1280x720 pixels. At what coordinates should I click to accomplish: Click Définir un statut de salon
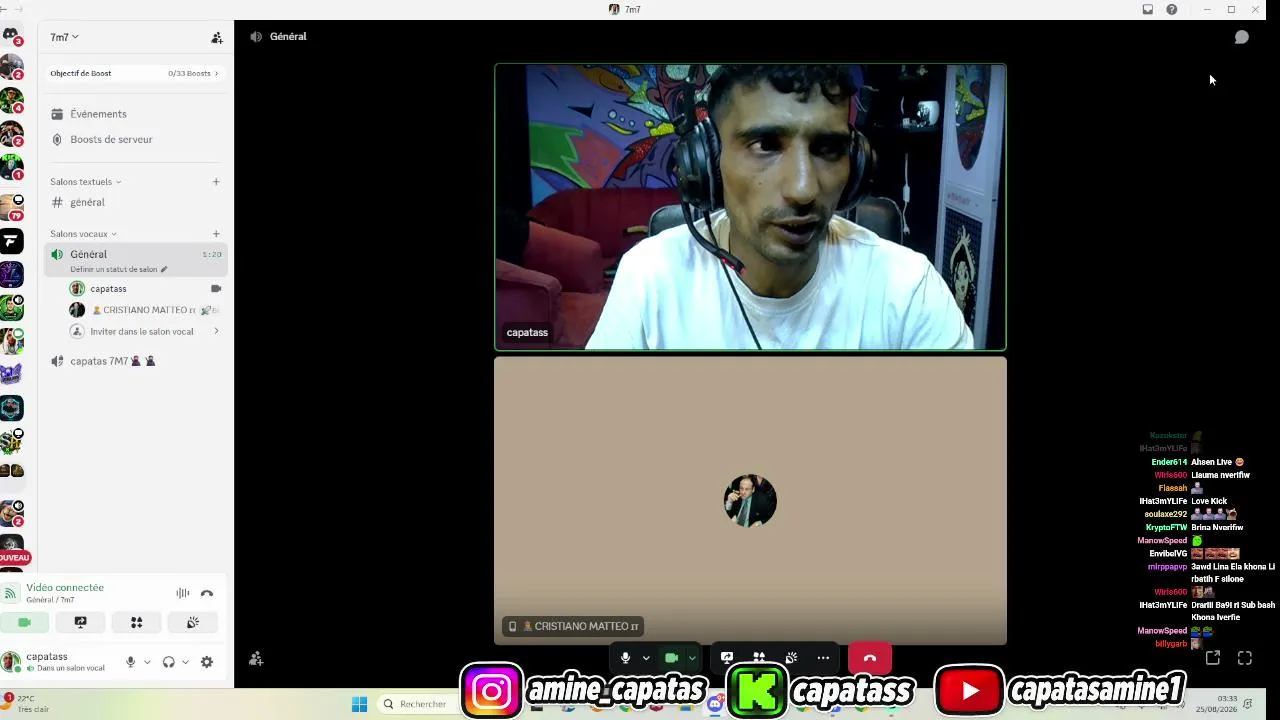(x=119, y=270)
